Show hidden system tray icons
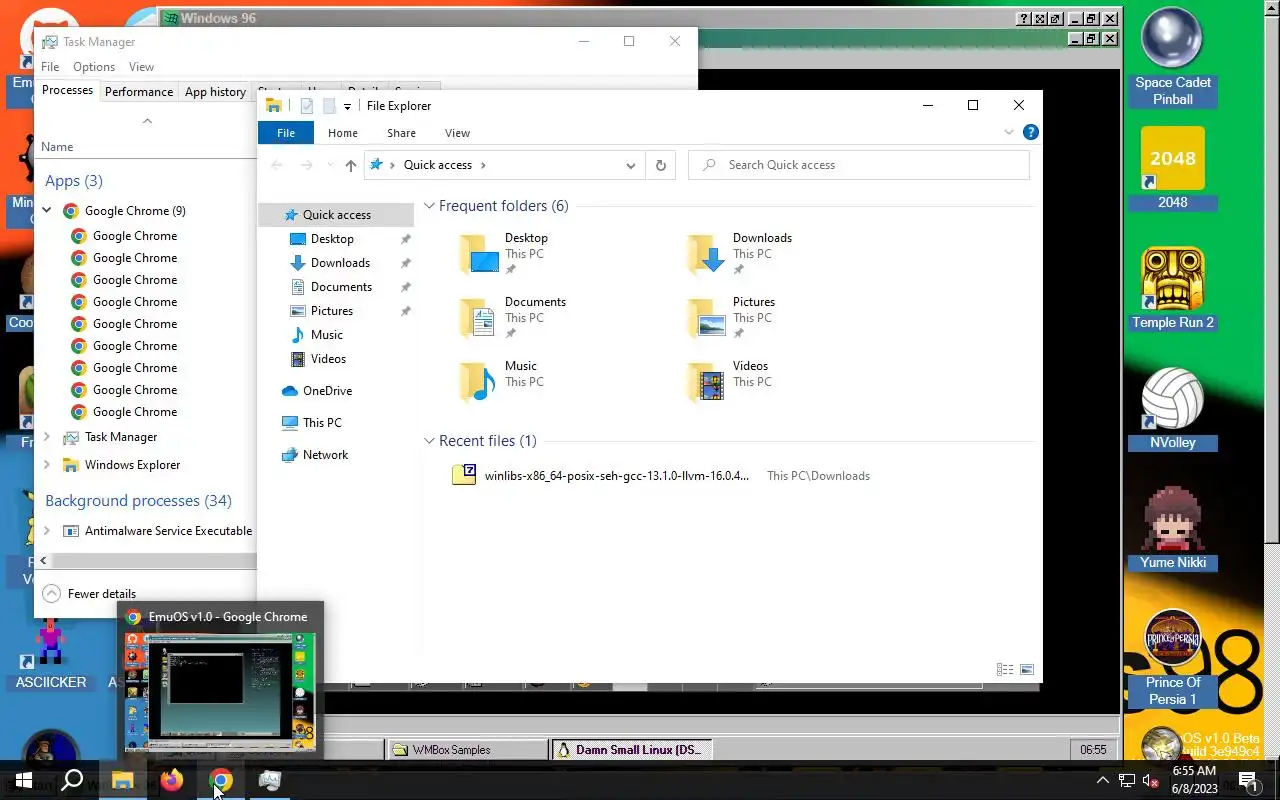 pos(1103,780)
